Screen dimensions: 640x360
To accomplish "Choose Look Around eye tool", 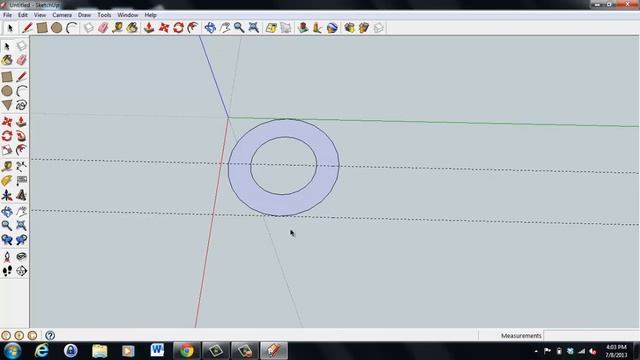I will tap(21, 256).
